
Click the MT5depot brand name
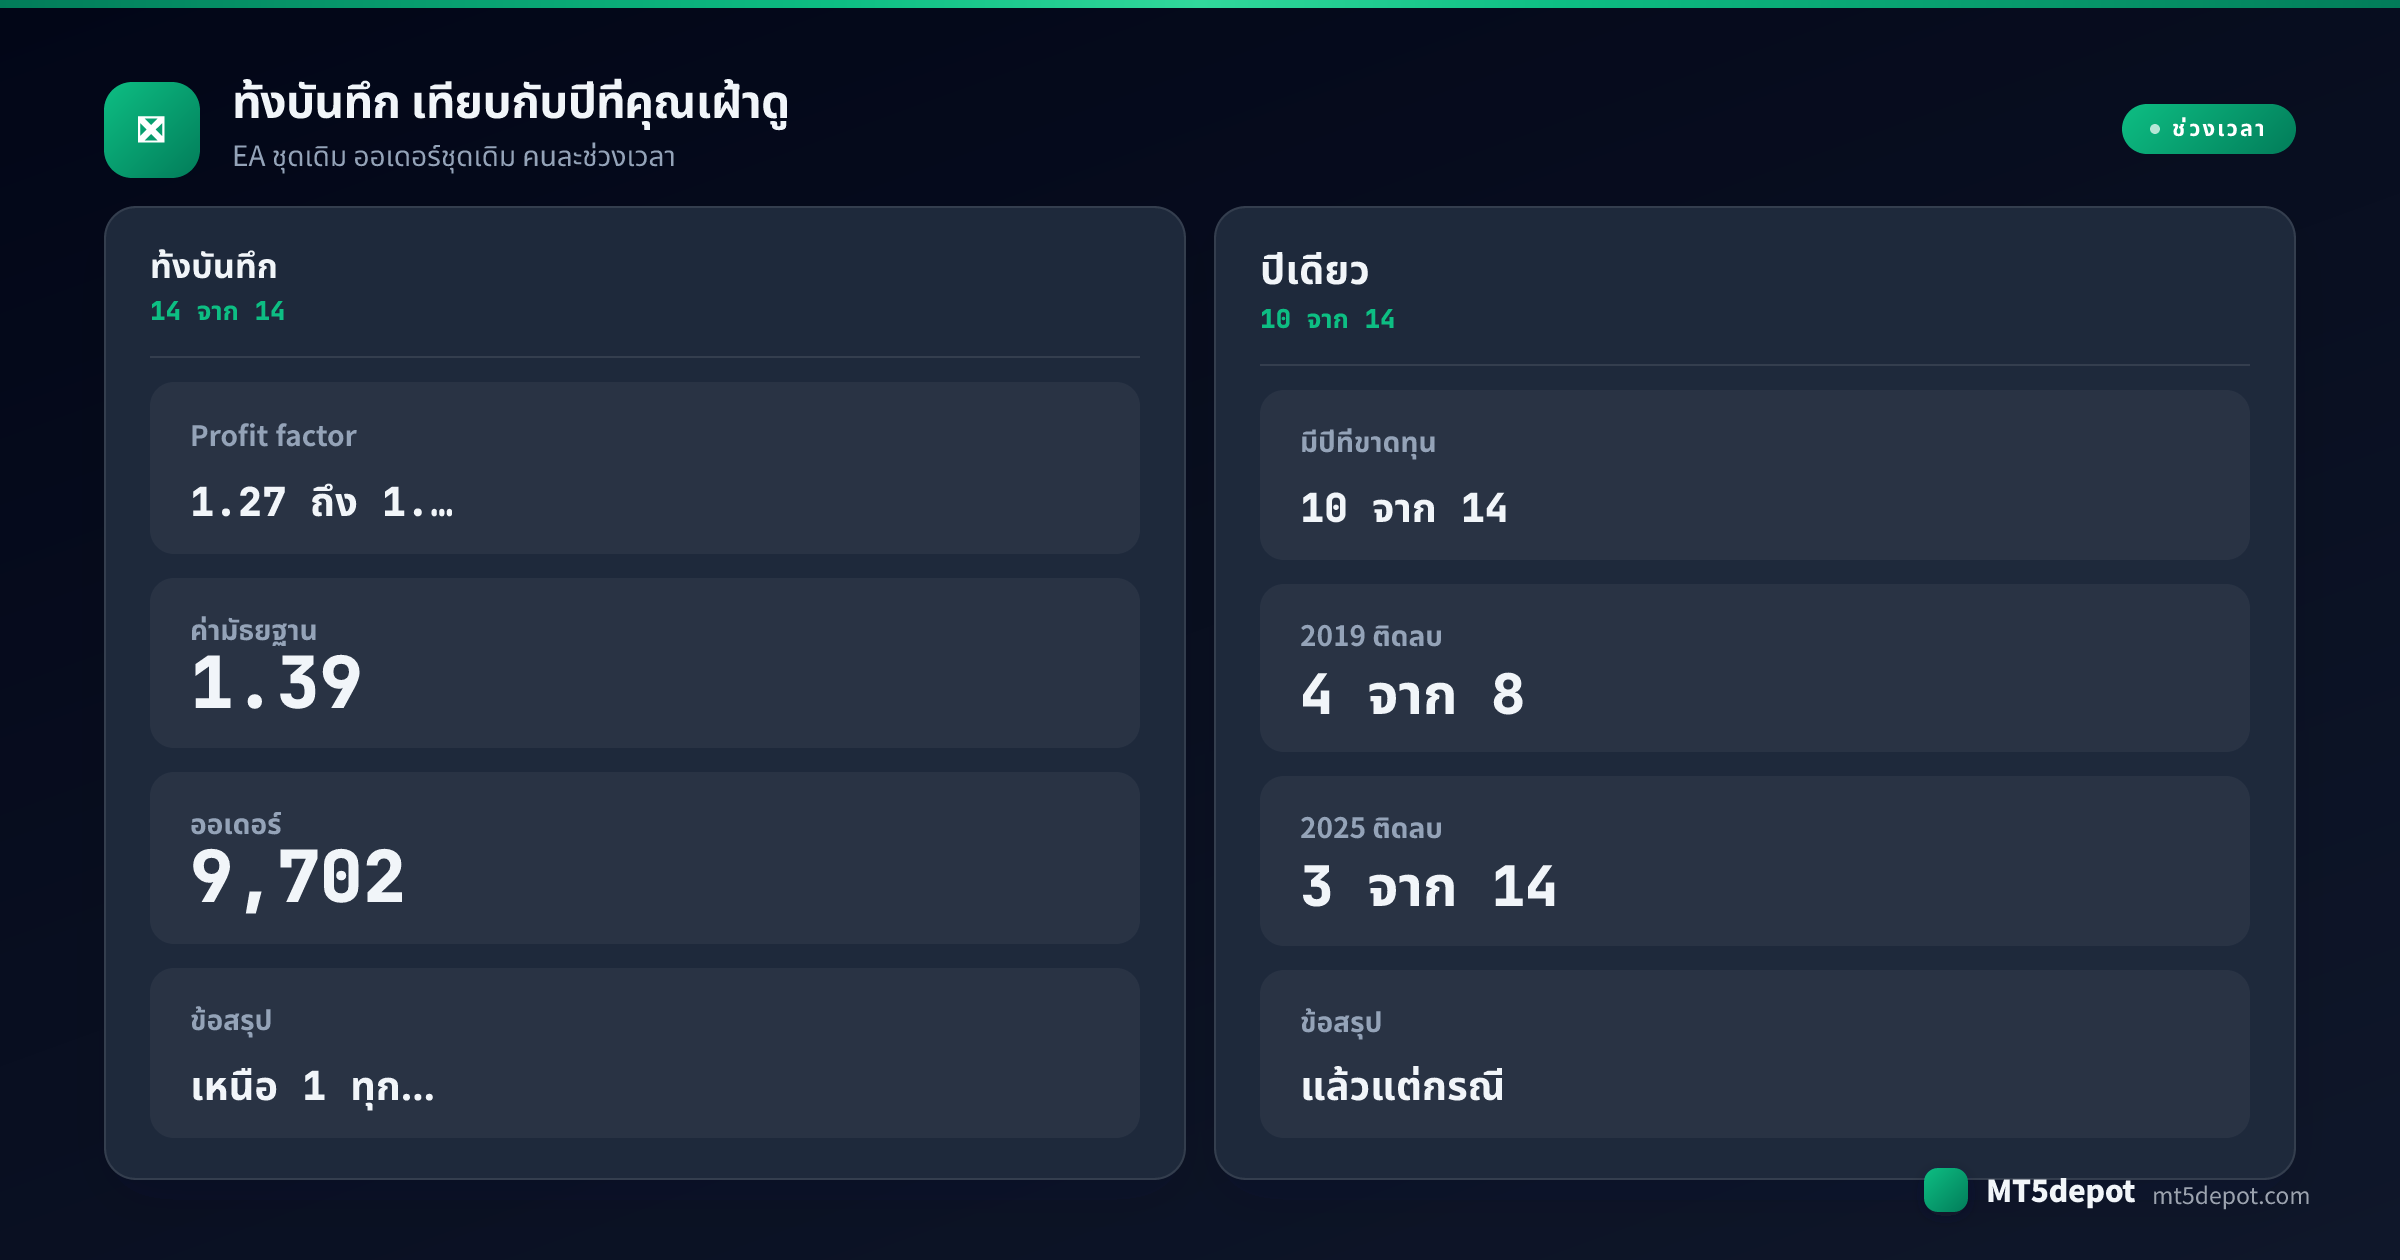tap(2060, 1191)
